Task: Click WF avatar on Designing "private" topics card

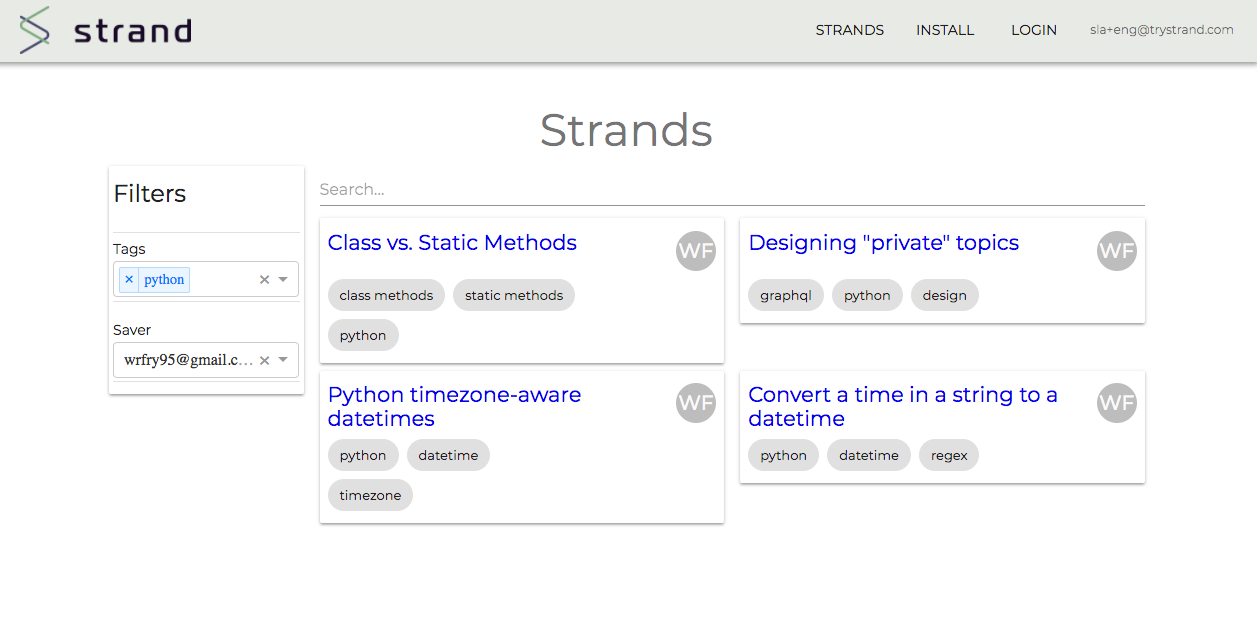Action: [x=1117, y=251]
